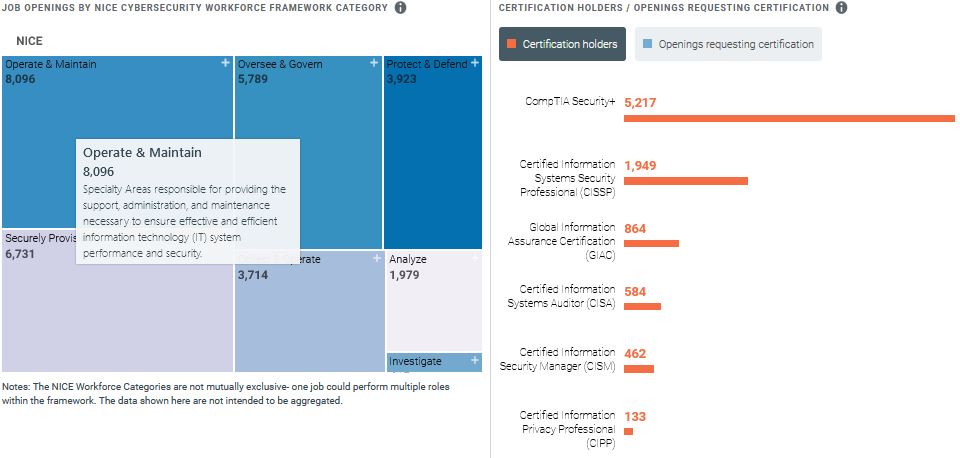This screenshot has height=458, width=960.
Task: Toggle Openings requesting certification series
Action: pos(728,44)
